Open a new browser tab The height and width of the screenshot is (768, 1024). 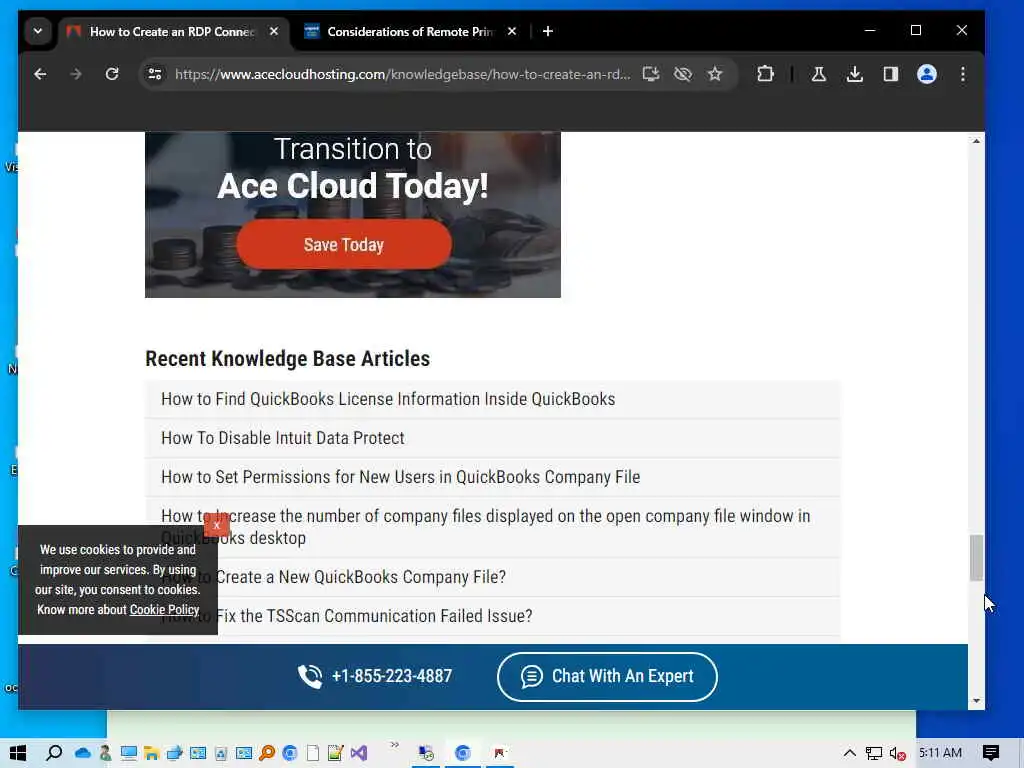(x=548, y=31)
